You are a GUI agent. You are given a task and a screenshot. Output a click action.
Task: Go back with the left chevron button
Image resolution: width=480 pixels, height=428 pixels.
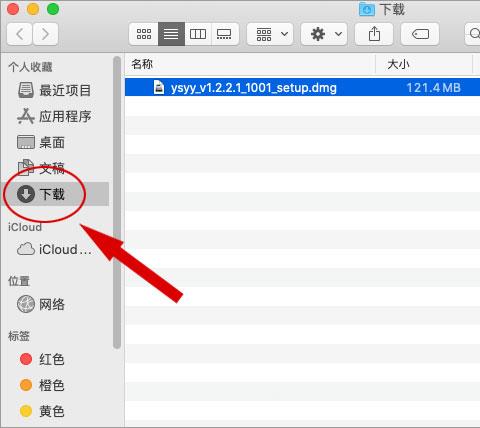(x=19, y=34)
